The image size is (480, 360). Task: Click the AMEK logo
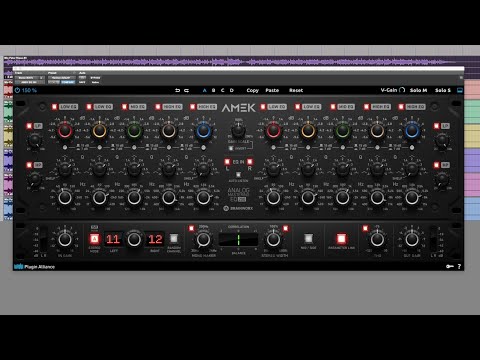point(238,108)
